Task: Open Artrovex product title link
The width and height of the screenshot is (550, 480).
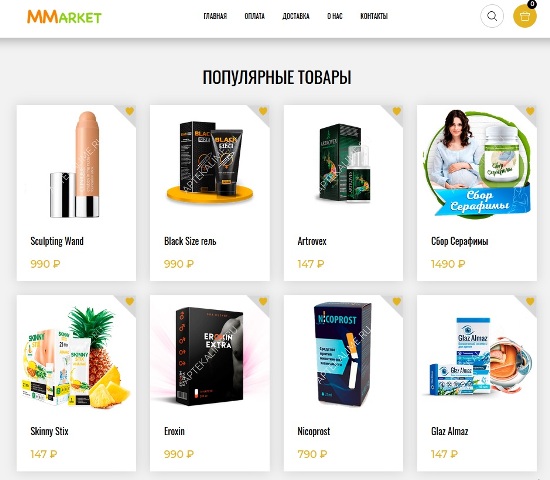Action: (x=312, y=241)
